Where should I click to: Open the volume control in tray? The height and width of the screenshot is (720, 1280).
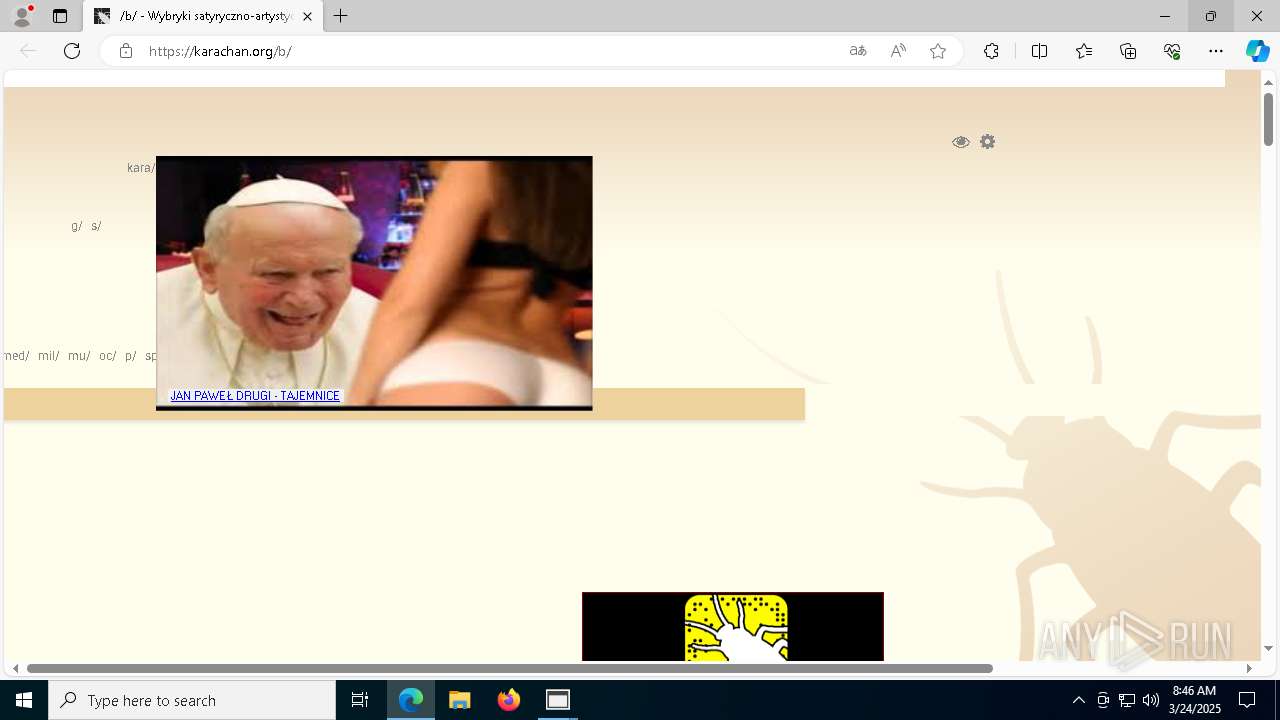click(x=1151, y=700)
